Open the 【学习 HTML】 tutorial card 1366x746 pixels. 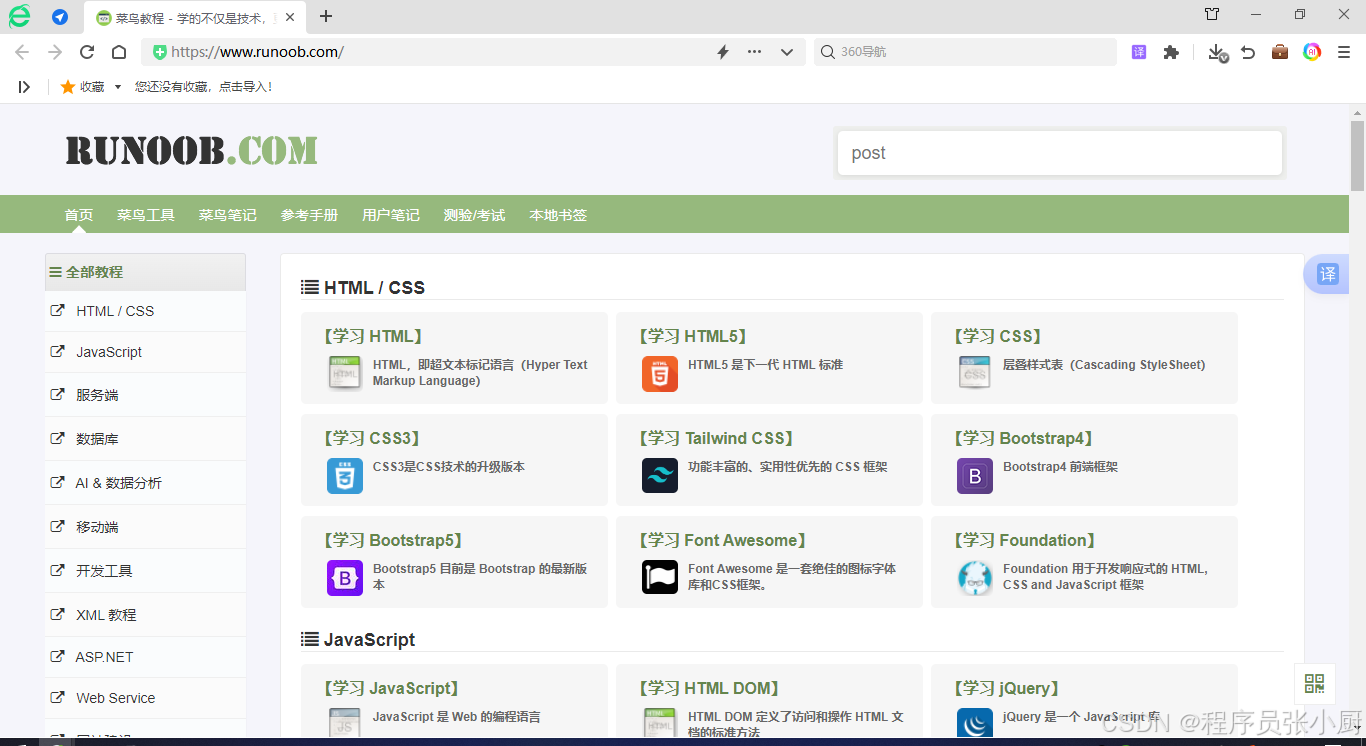click(454, 358)
